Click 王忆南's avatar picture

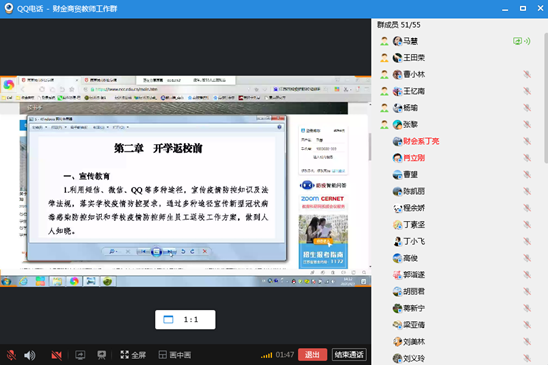tap(397, 91)
